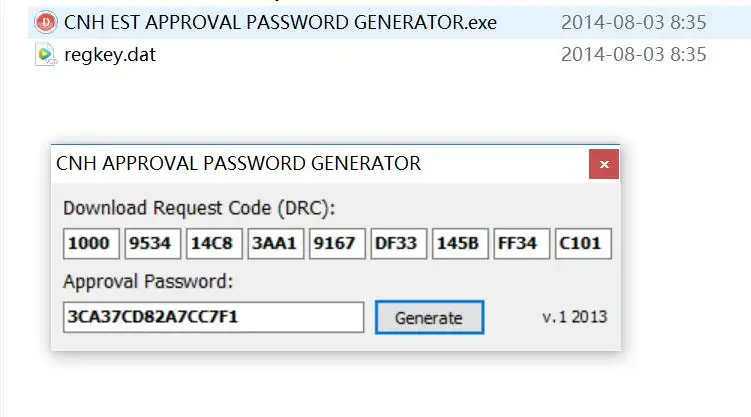751x417 pixels.
Task: Click the v.1 2013 version label
Action: [575, 317]
